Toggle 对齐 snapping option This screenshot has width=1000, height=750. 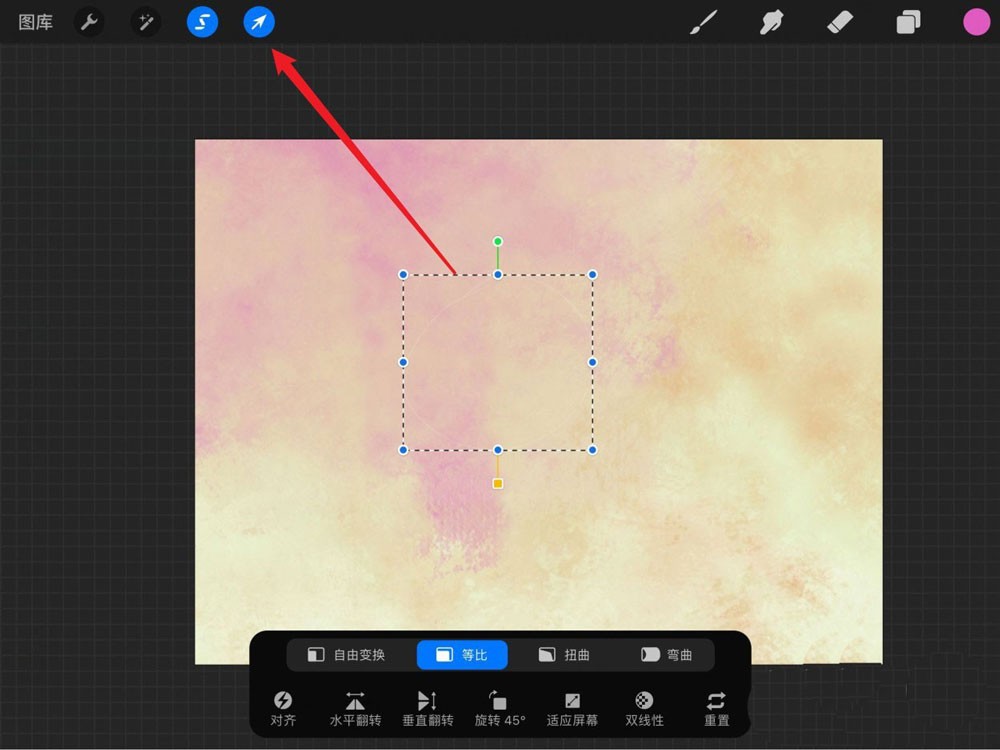click(x=283, y=709)
